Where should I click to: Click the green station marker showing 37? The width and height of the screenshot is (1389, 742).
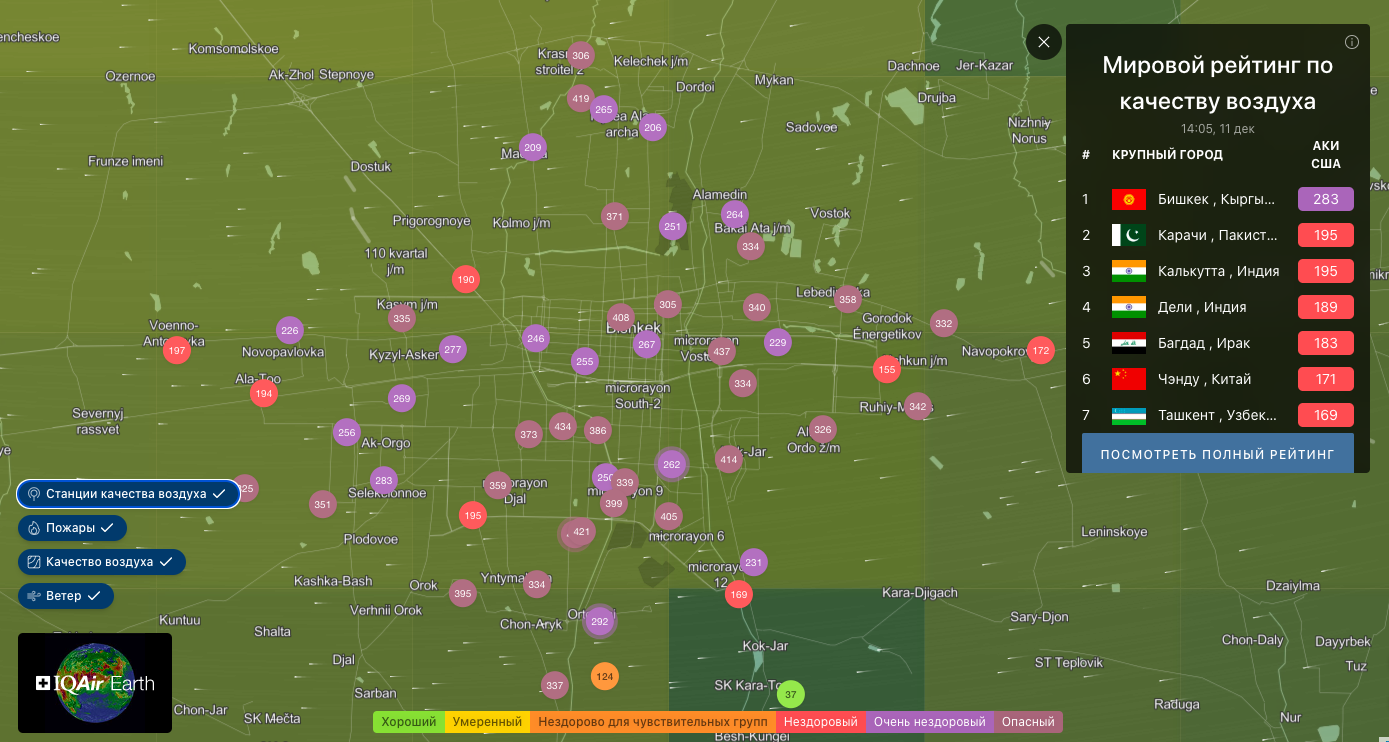(790, 694)
